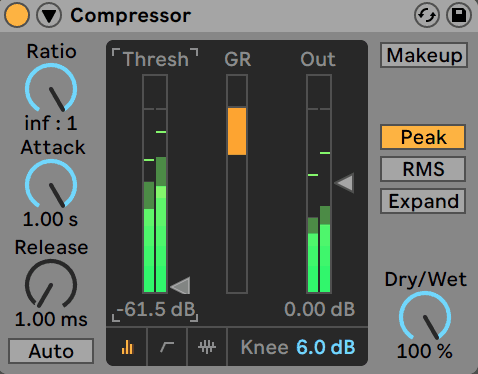This screenshot has height=374, width=478.
Task: Click the Hot-Swap preset arrows icon
Action: [x=427, y=15]
